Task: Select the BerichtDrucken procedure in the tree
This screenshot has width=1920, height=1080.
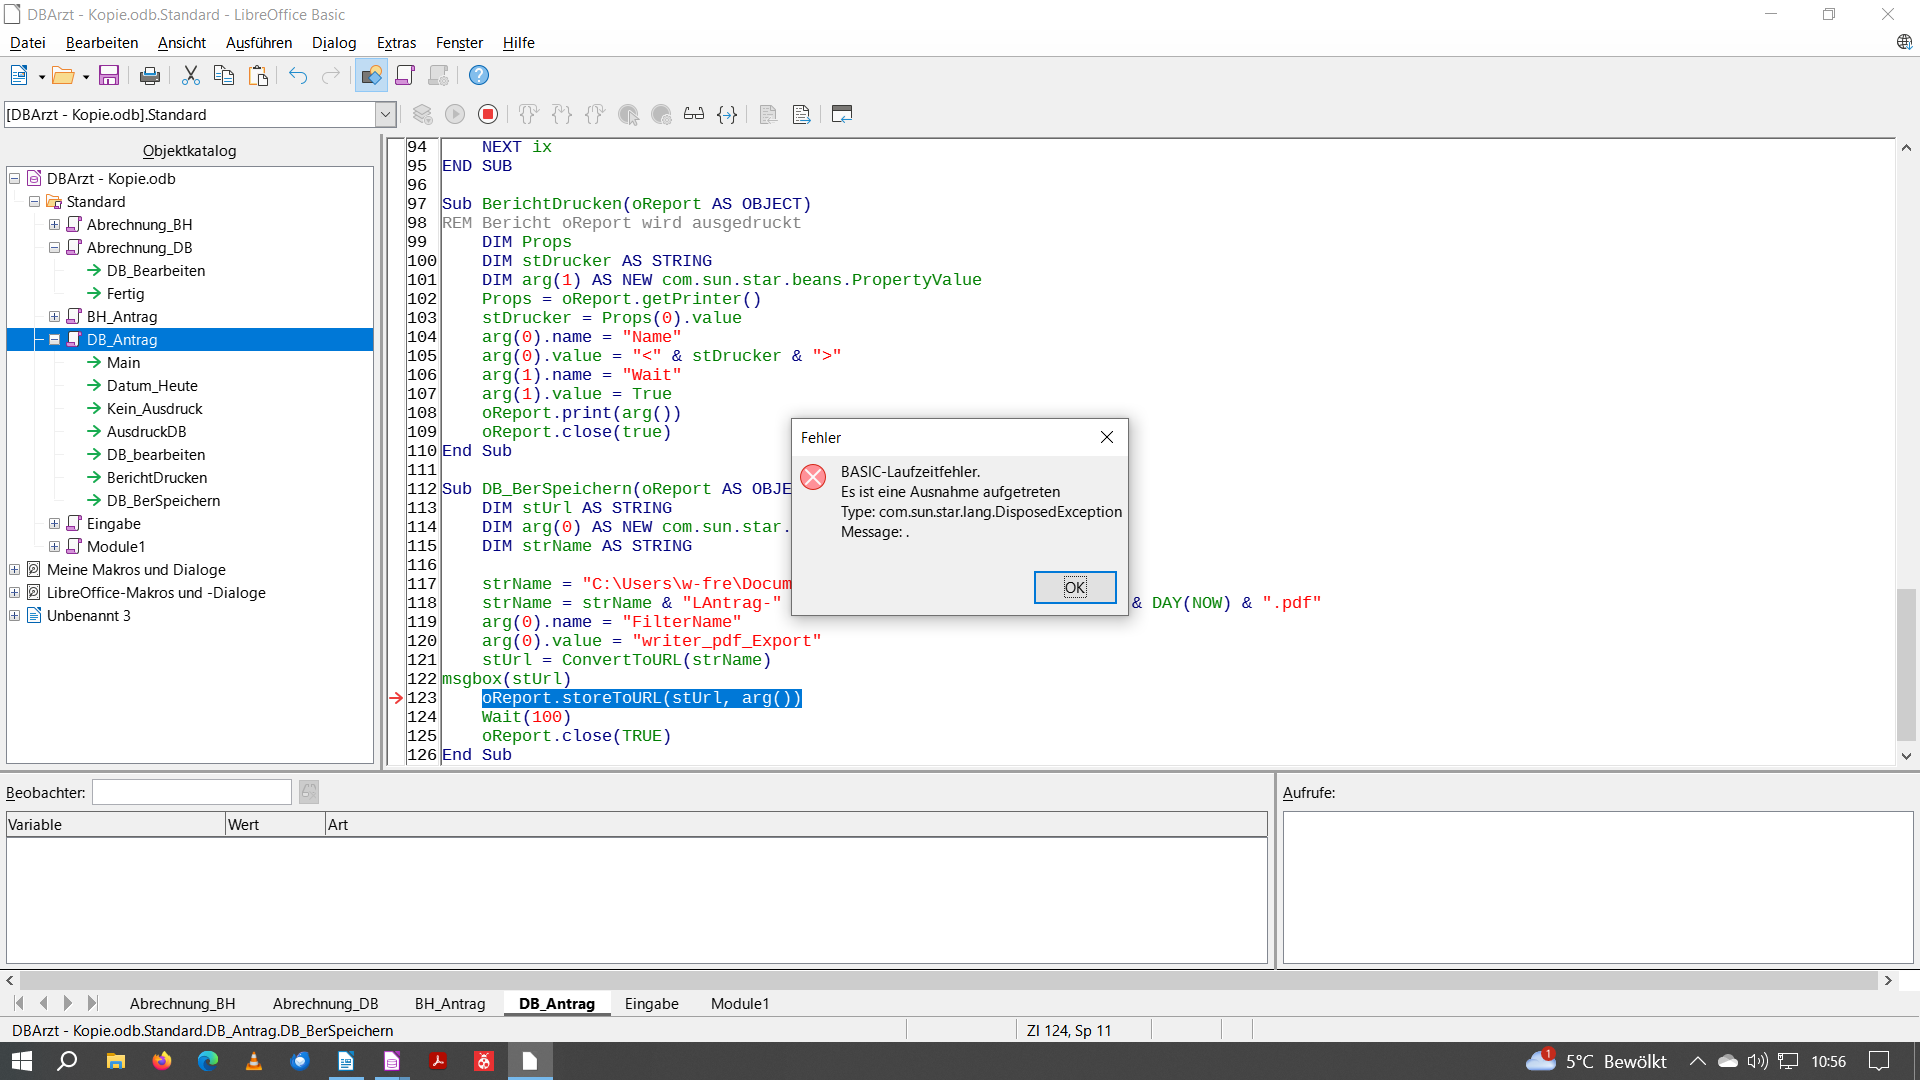Action: coord(157,477)
